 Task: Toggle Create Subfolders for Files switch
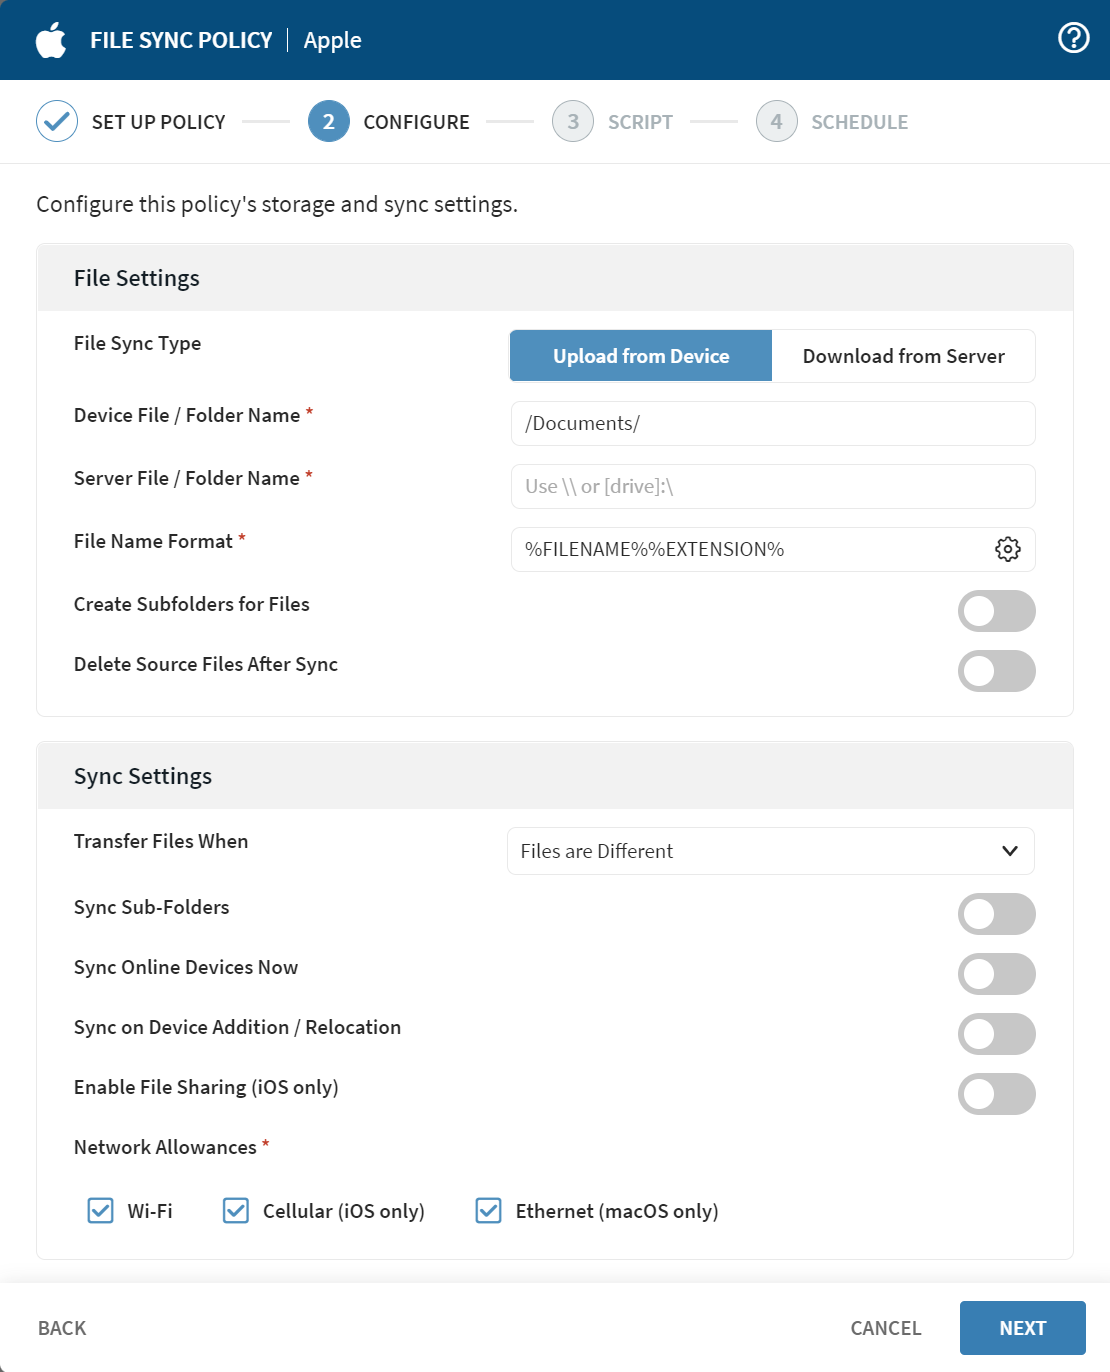[x=996, y=611]
